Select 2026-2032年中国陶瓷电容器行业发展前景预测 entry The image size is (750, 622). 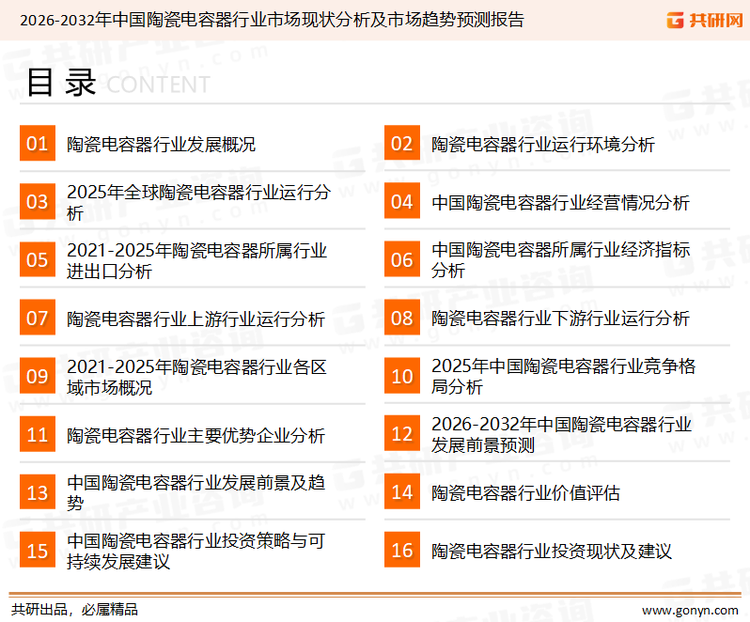coord(562,434)
